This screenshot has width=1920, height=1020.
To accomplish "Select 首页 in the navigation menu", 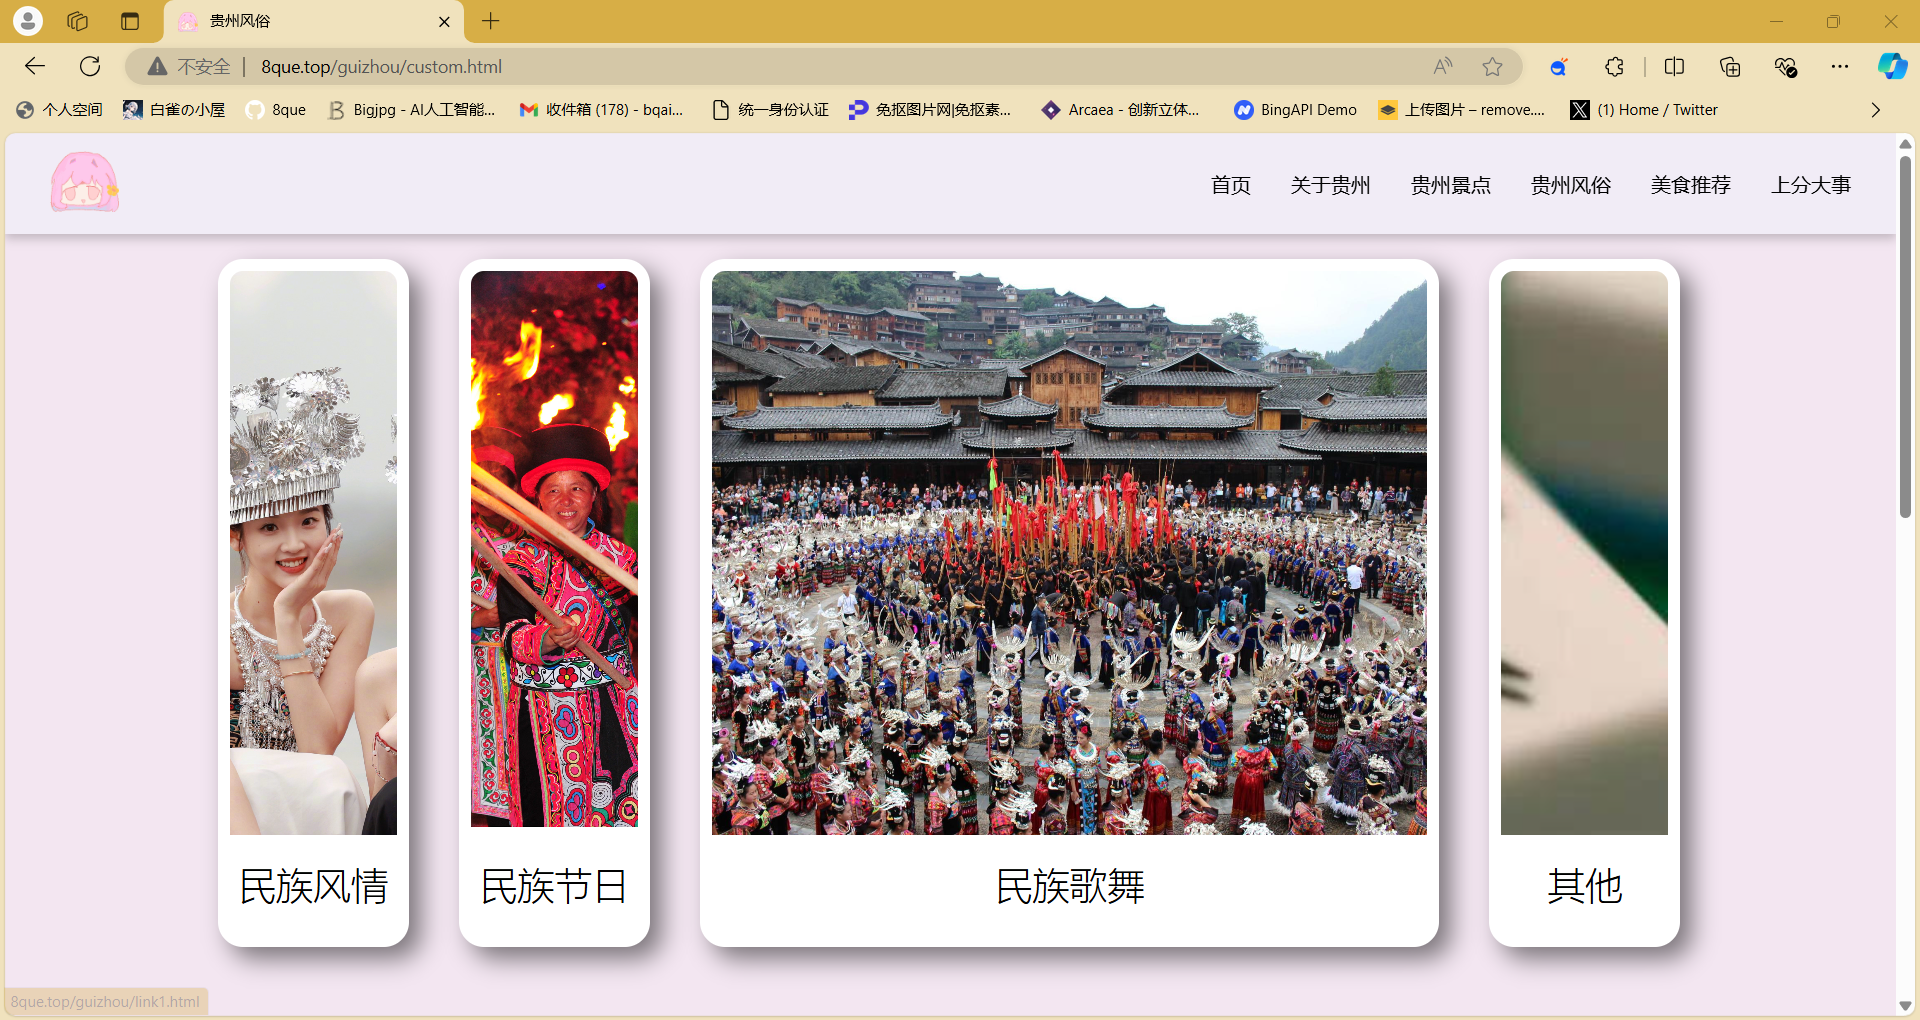I will (1229, 184).
